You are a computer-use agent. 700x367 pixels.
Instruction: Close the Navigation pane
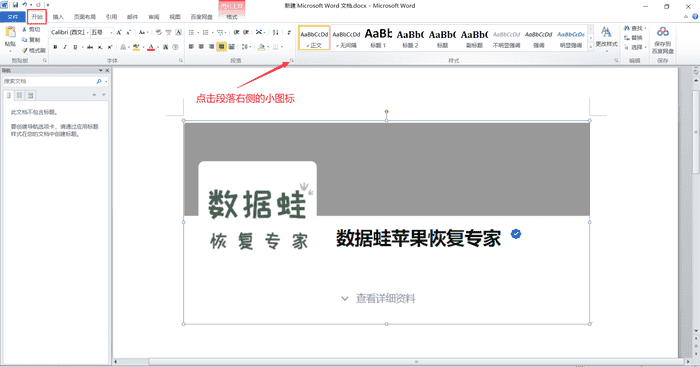(107, 71)
